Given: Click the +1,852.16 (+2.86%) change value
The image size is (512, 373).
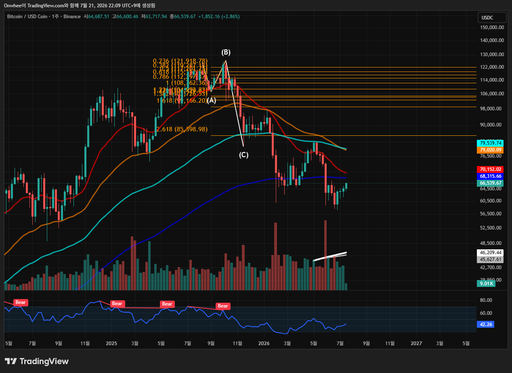Looking at the screenshot, I should coord(219,16).
